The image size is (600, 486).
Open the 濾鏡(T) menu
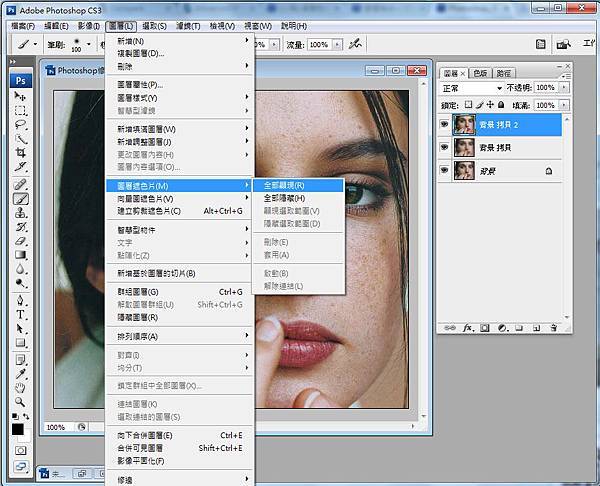[188, 26]
